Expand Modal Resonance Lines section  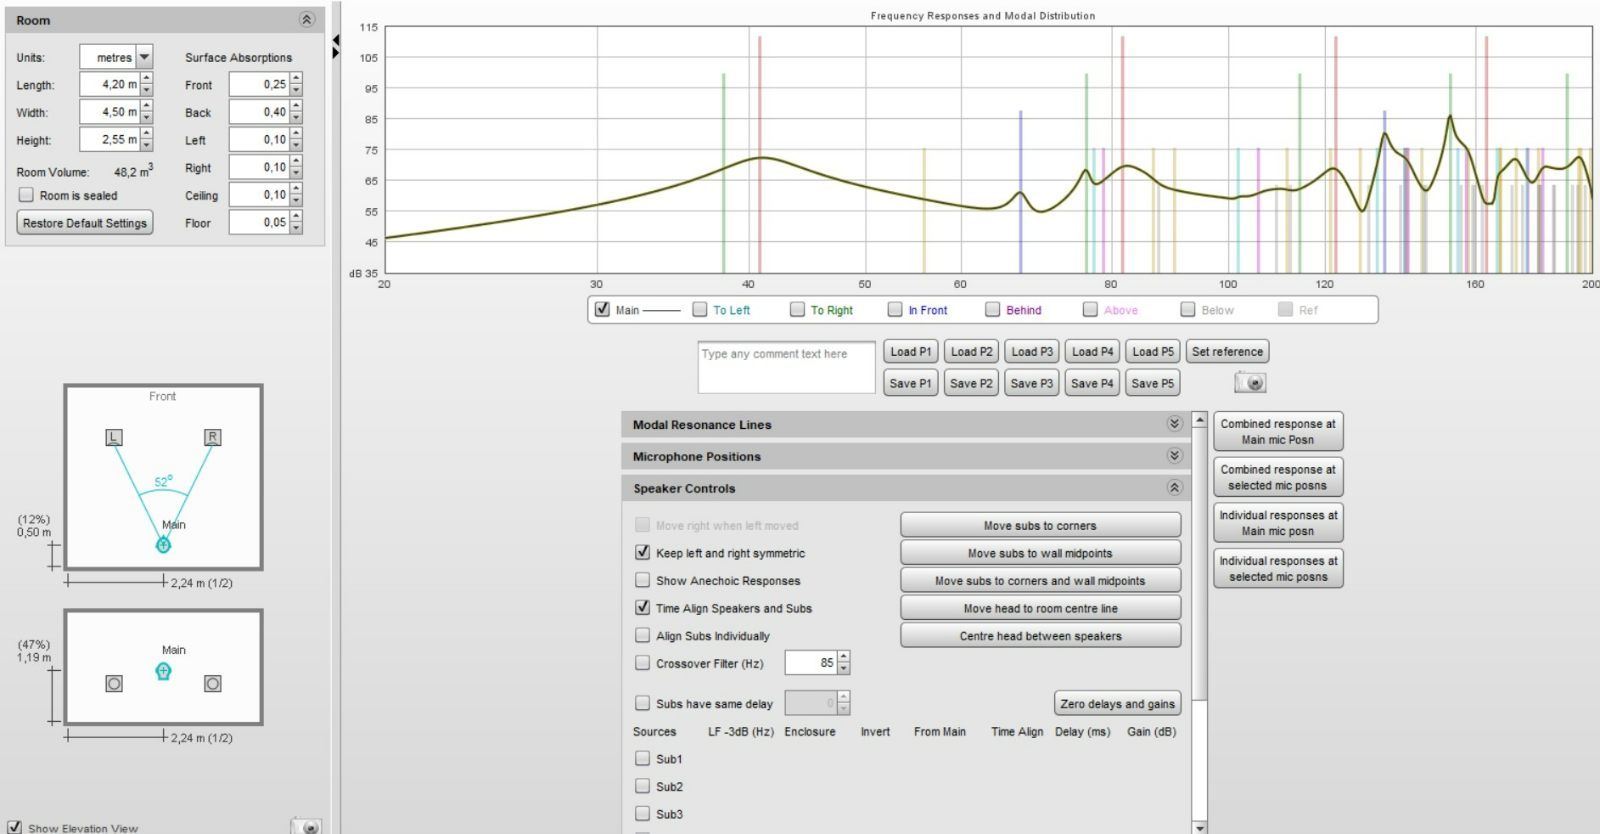click(1174, 424)
